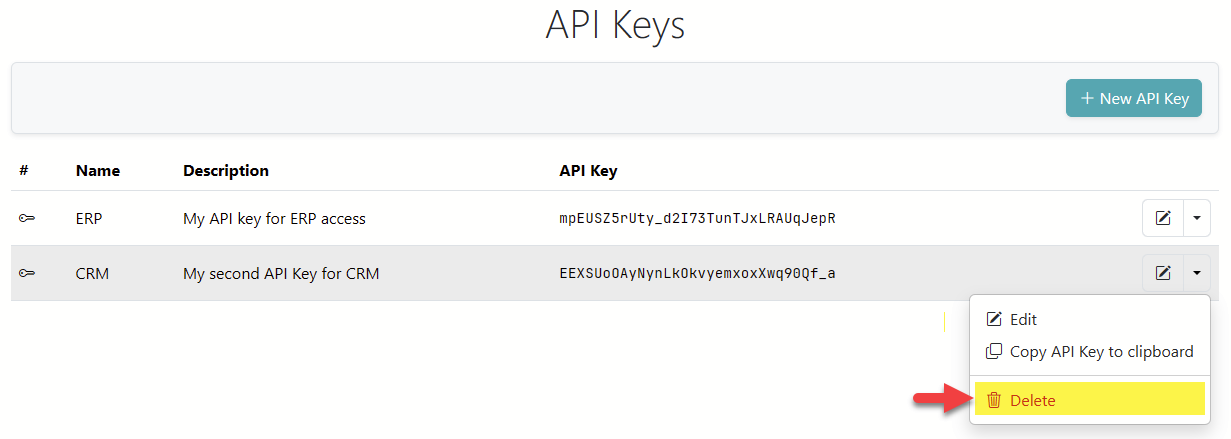Click the # column header
The height and width of the screenshot is (439, 1231).
pos(23,171)
